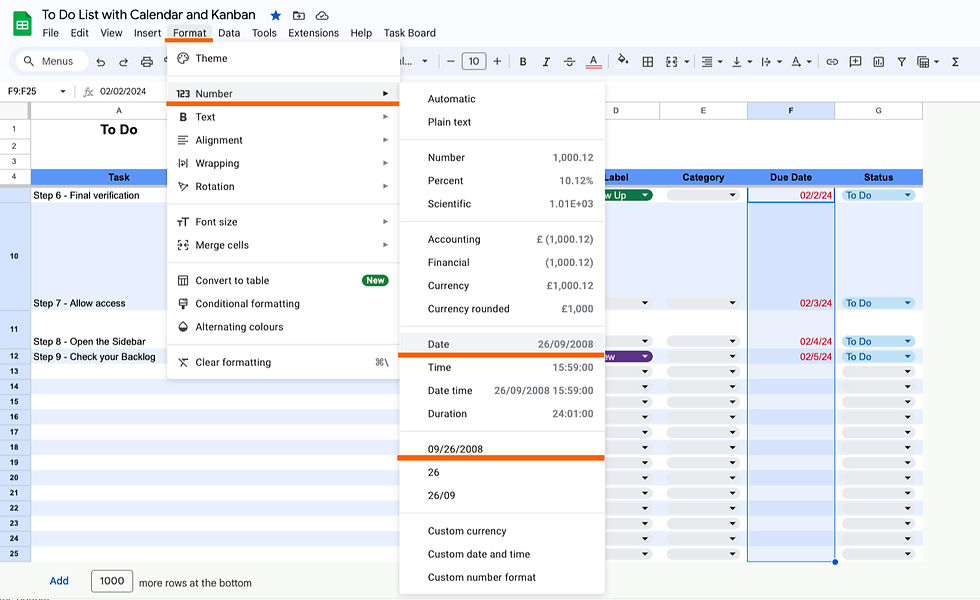Viewport: 980px width, 600px height.
Task: Apply the Automatic number format
Action: [x=502, y=99]
